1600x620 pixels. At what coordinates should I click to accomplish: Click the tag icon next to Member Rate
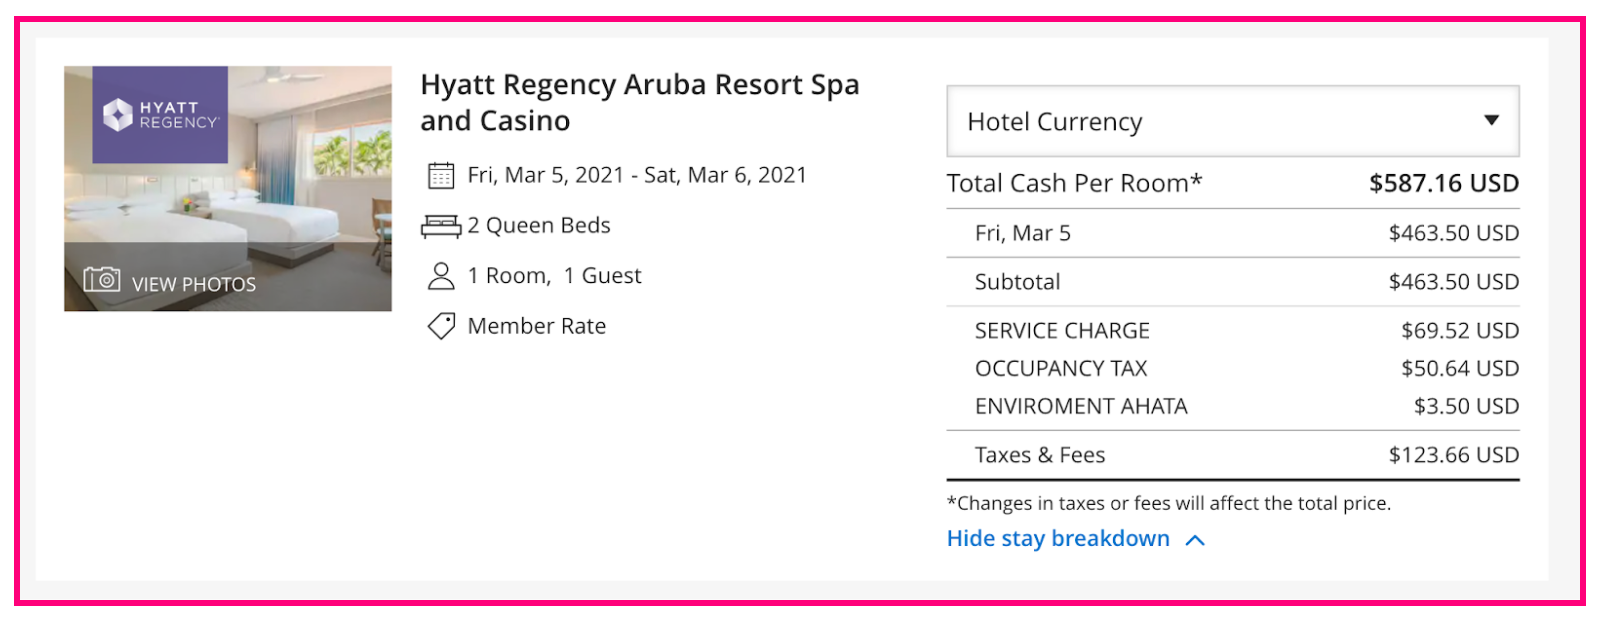tap(441, 326)
